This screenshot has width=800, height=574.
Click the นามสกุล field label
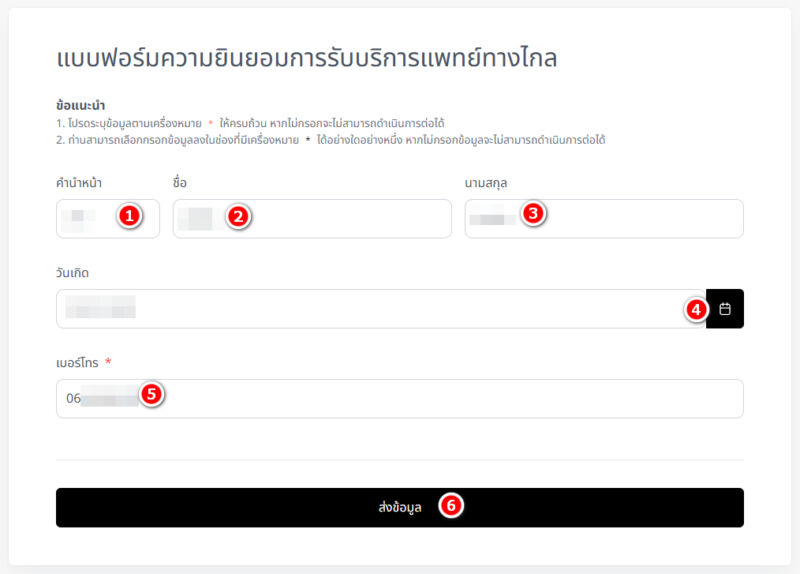tap(488, 182)
